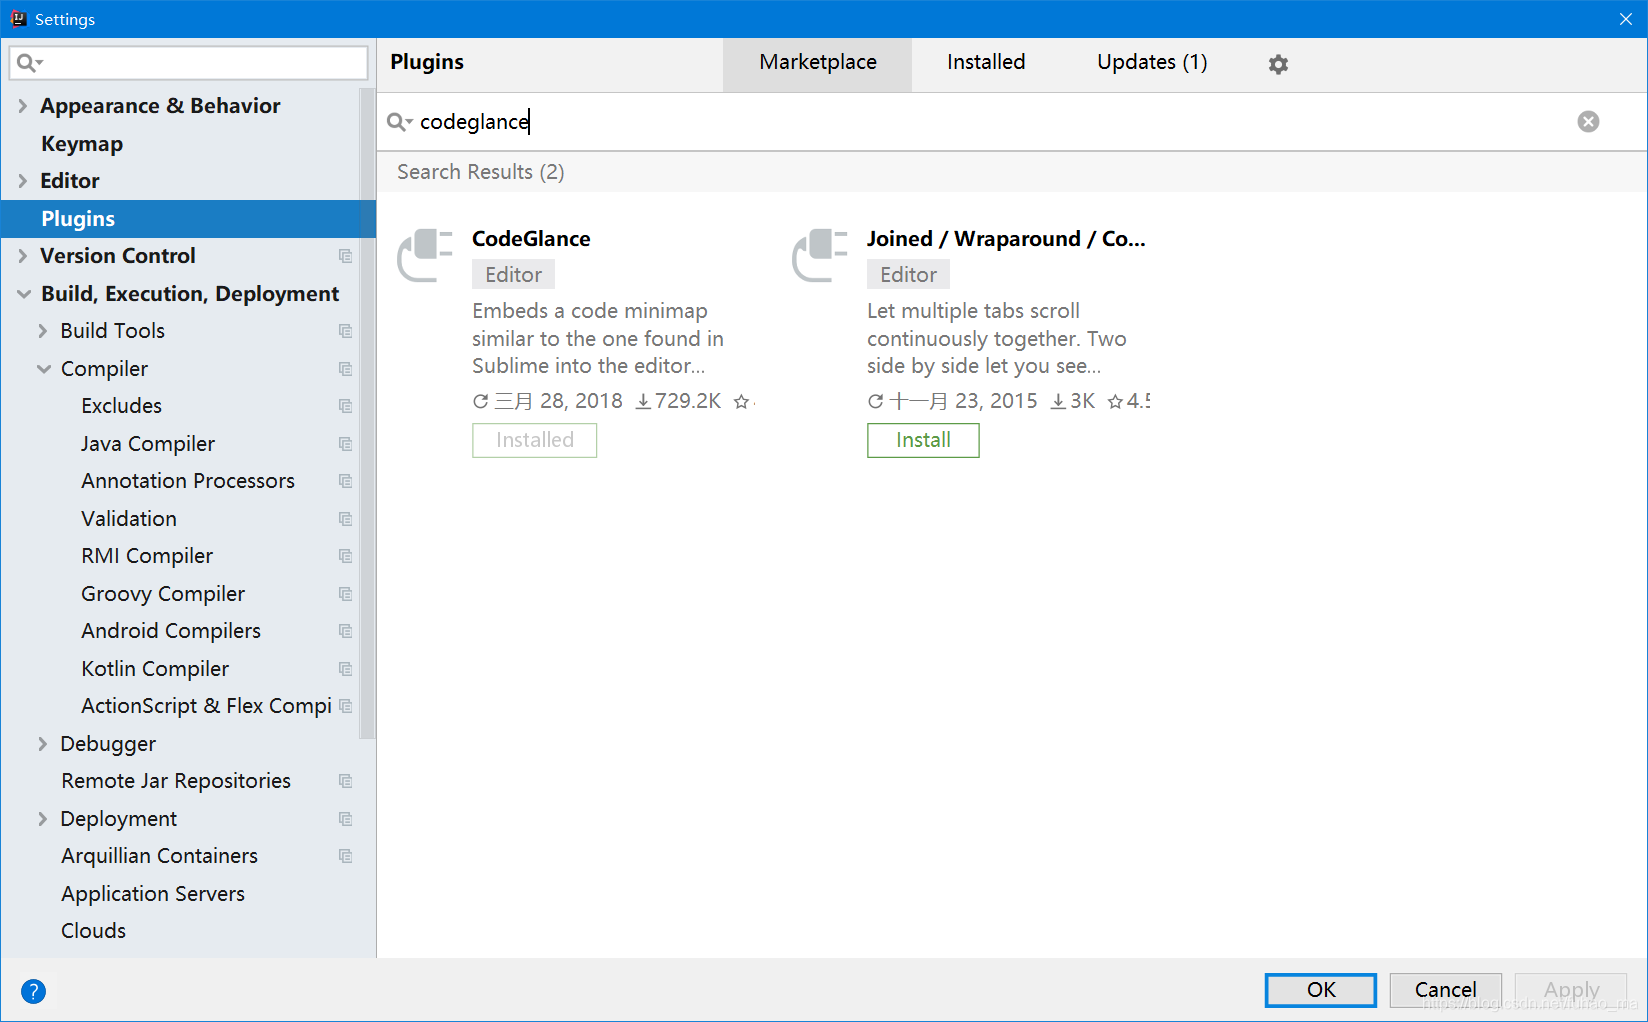Screen dimensions: 1648x1022
Task: Cancel the Settings dialog
Action: click(1445, 990)
